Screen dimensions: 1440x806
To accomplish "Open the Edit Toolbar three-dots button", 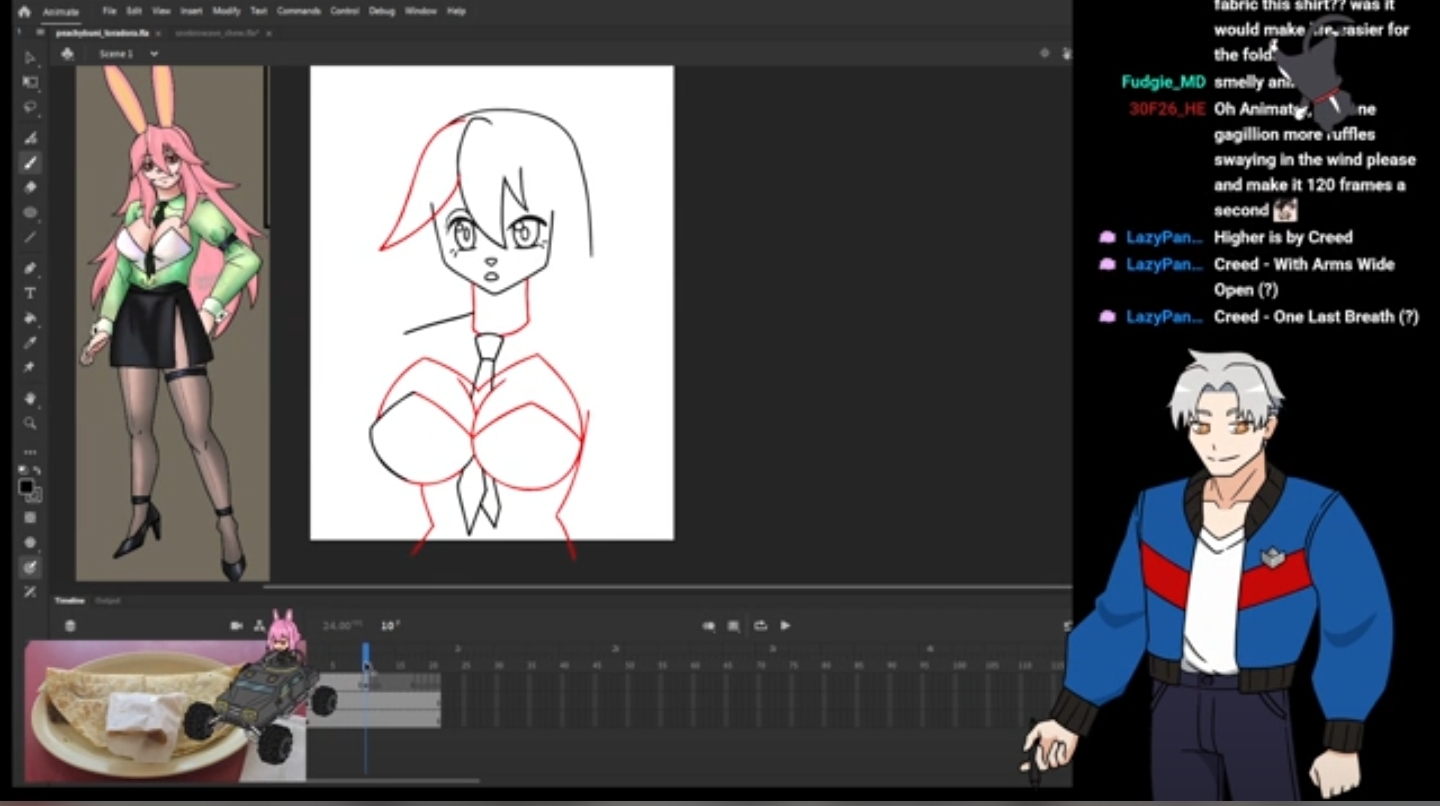I will (x=30, y=452).
